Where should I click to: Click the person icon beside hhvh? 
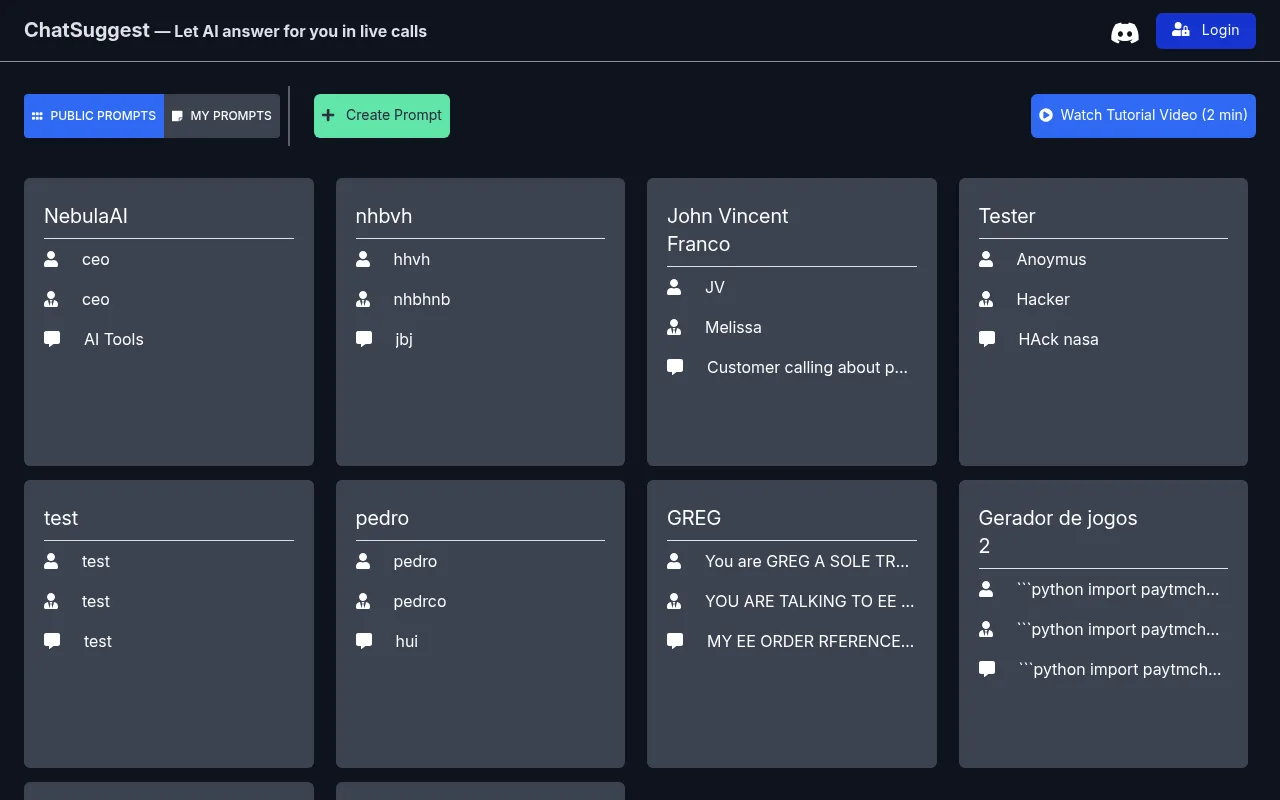(x=363, y=259)
